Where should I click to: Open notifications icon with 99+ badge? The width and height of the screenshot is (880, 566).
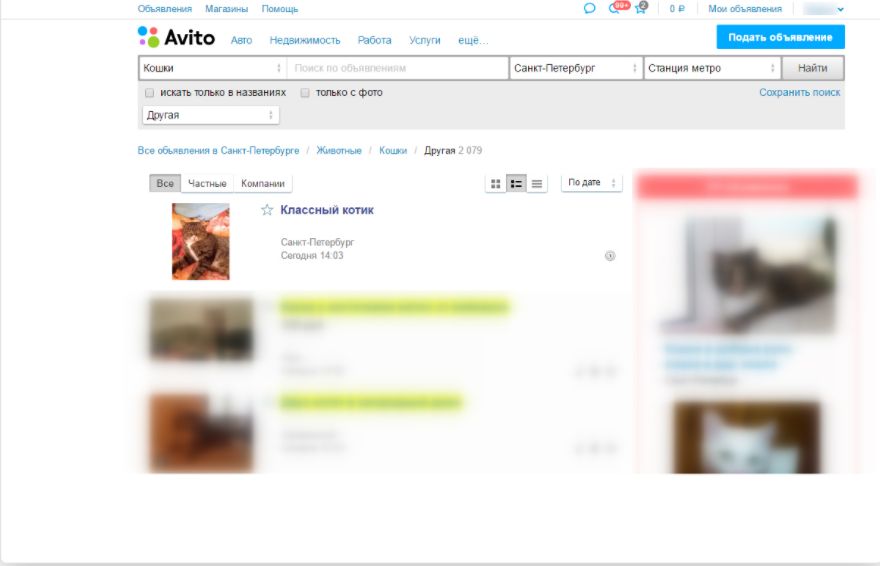618,7
